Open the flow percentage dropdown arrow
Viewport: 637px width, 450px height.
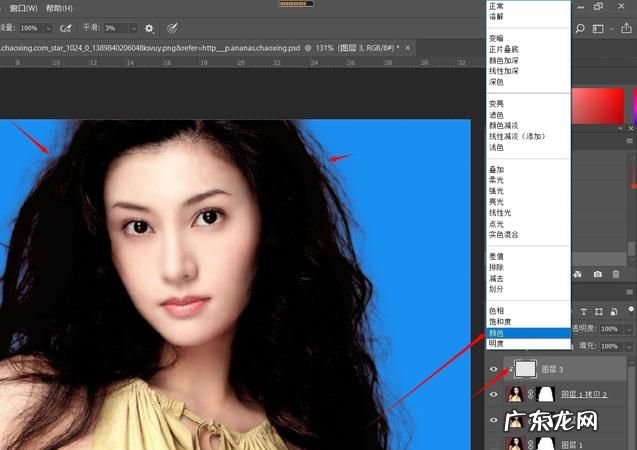(46, 28)
